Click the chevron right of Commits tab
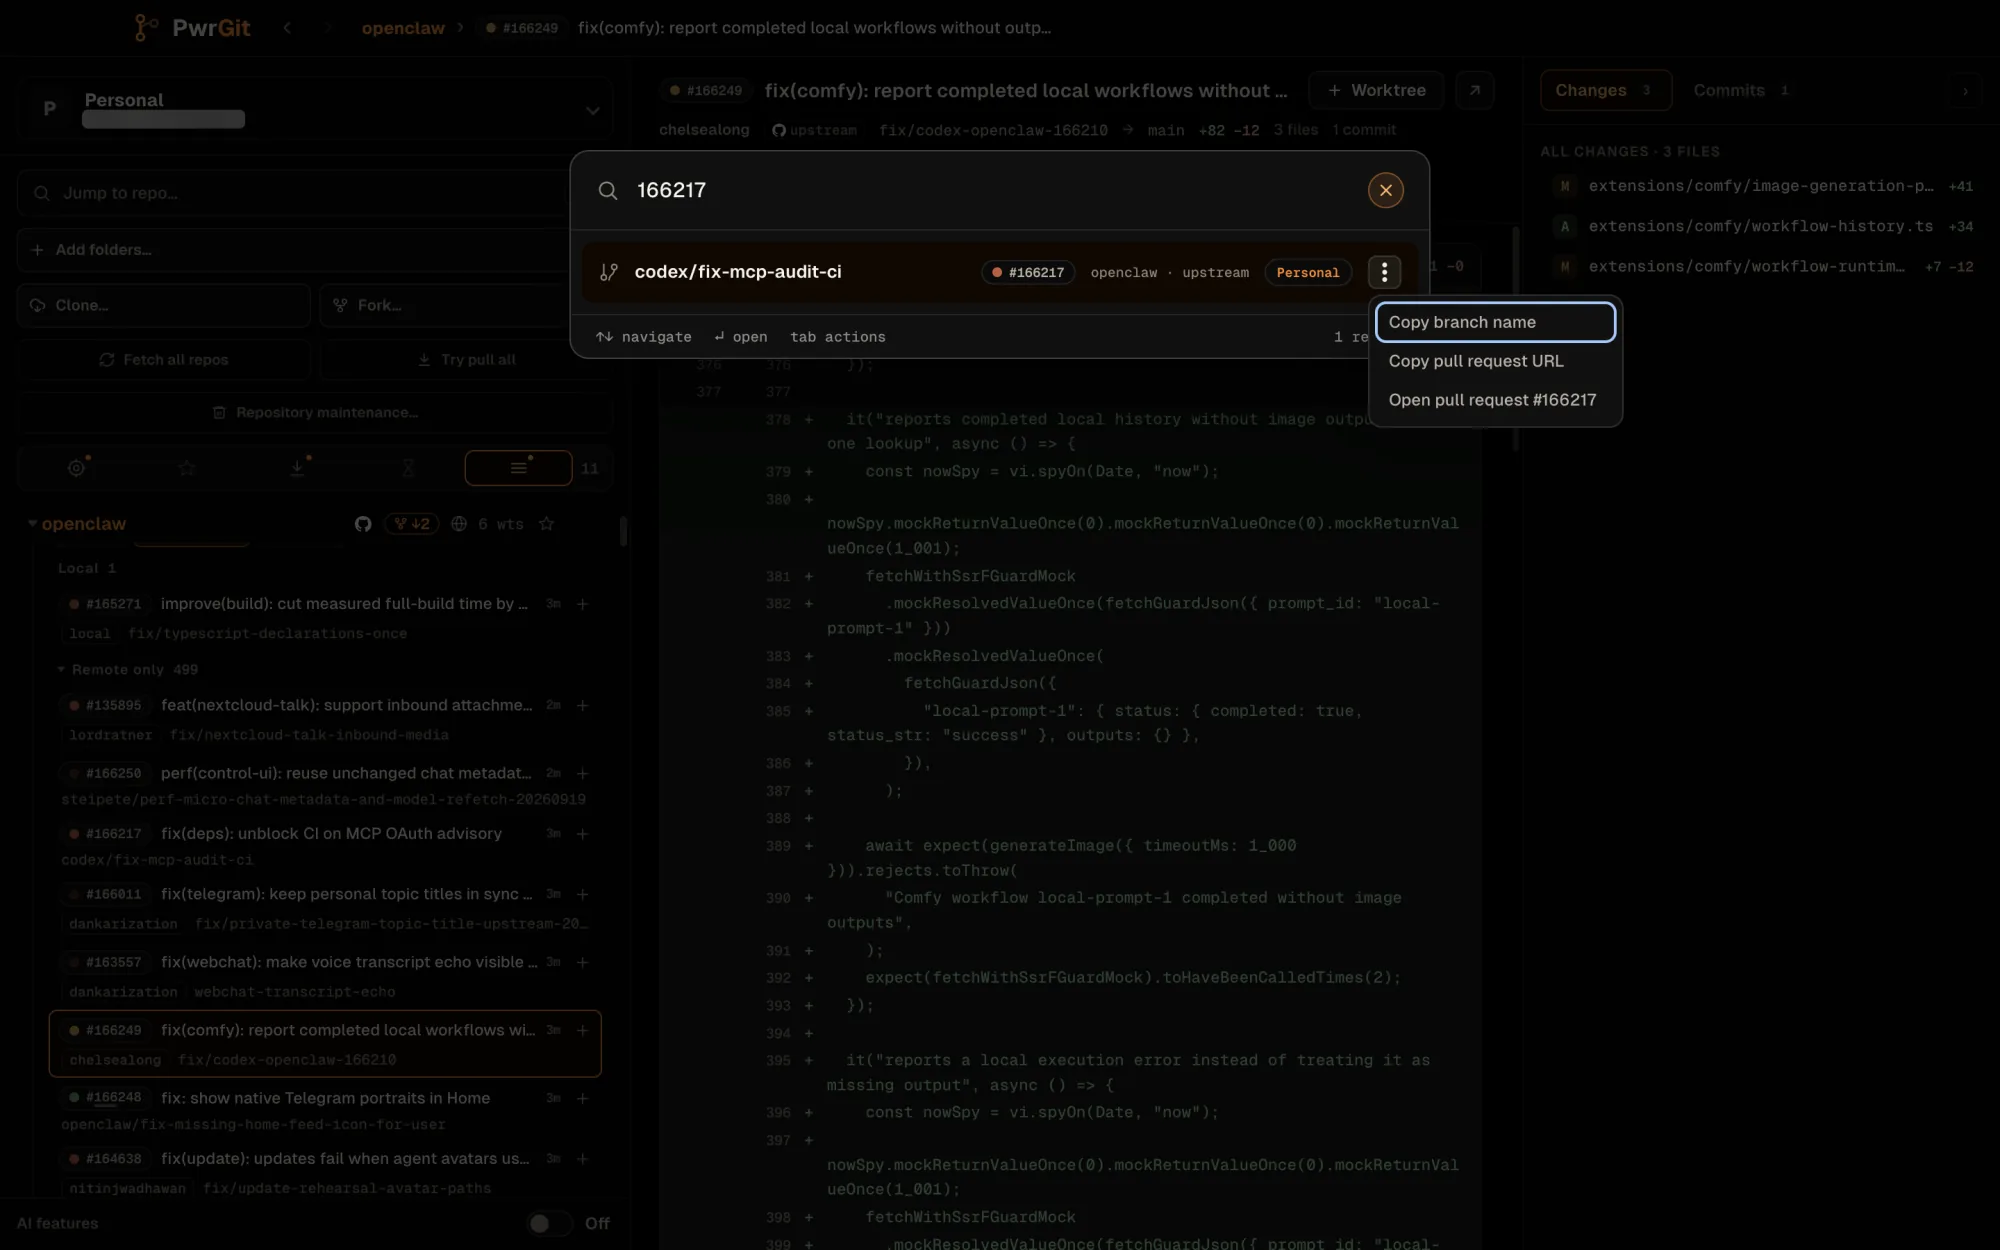Screen dimensions: 2000x1250 click(x=1965, y=90)
